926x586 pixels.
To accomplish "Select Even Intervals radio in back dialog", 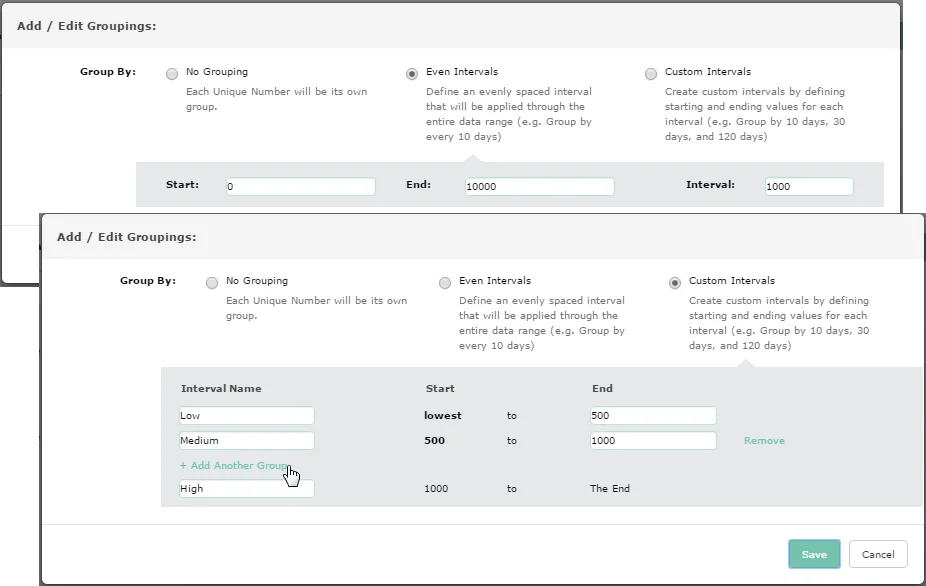I will coord(412,74).
